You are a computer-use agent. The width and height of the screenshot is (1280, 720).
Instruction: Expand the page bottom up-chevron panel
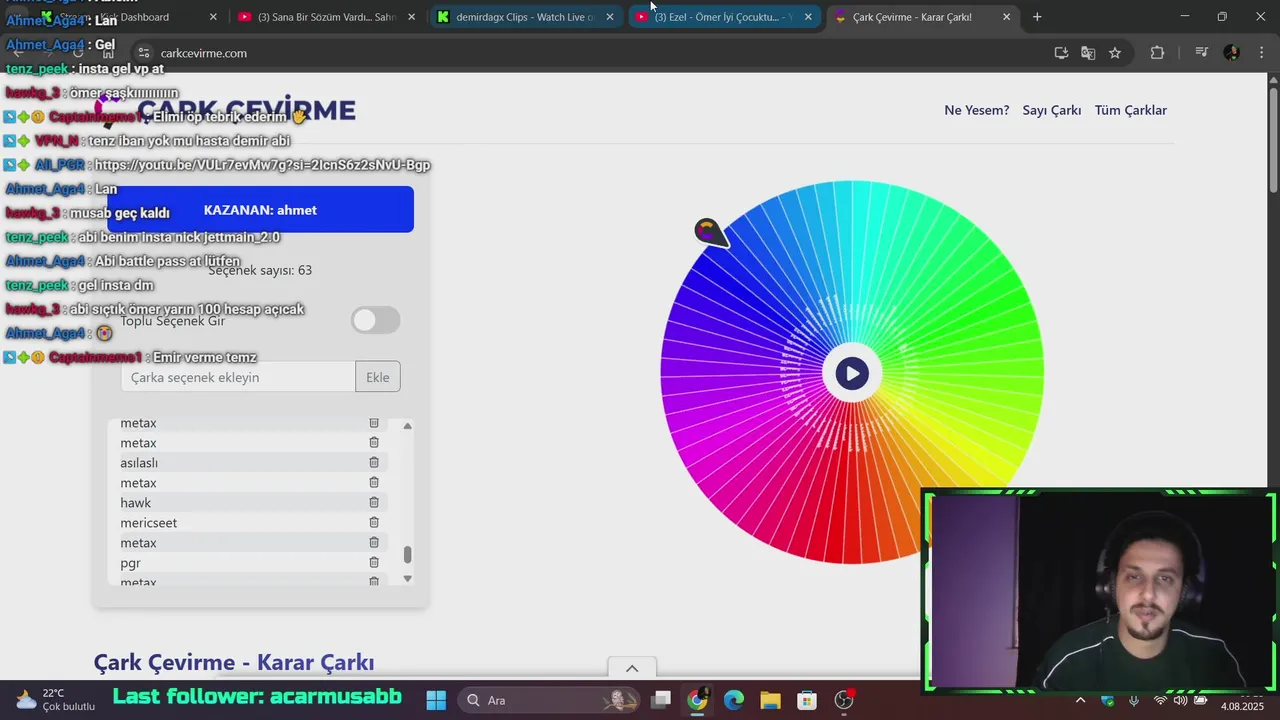632,668
